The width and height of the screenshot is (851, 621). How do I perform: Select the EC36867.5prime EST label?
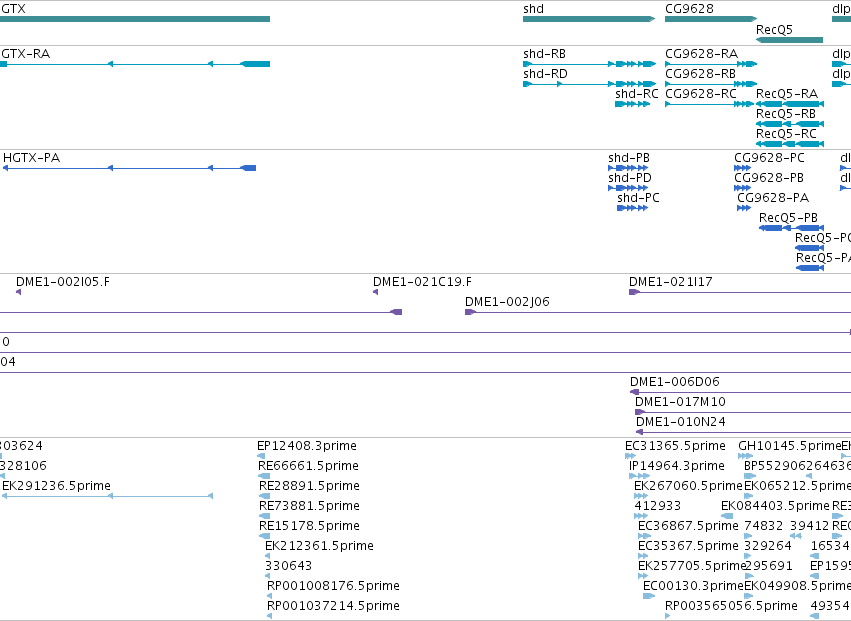click(688, 526)
